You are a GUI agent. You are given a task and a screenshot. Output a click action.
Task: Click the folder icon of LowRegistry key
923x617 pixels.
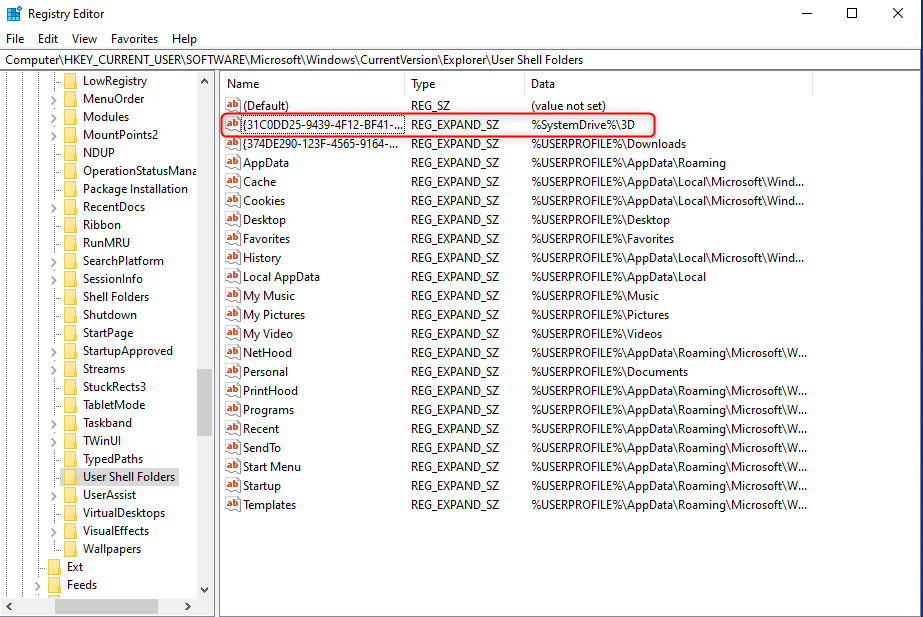pos(70,81)
